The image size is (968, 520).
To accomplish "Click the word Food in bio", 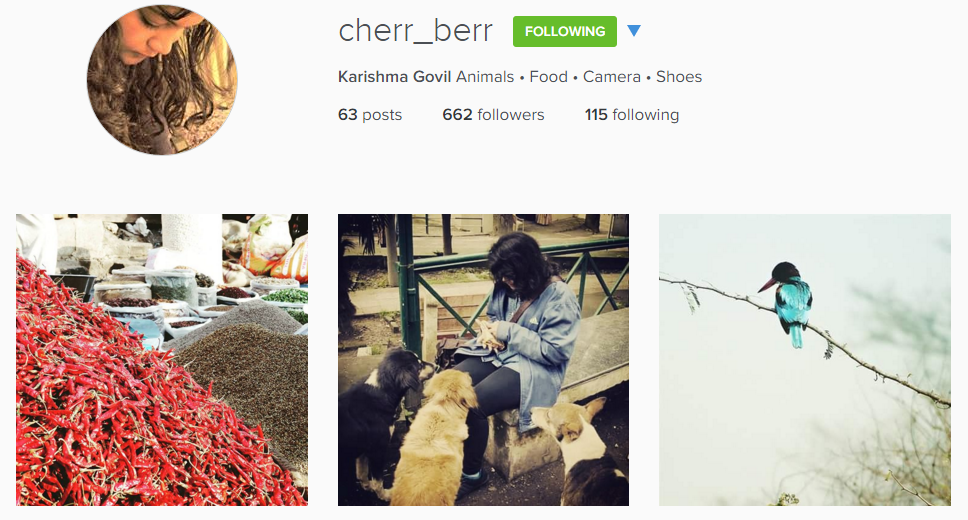I will coord(548,77).
